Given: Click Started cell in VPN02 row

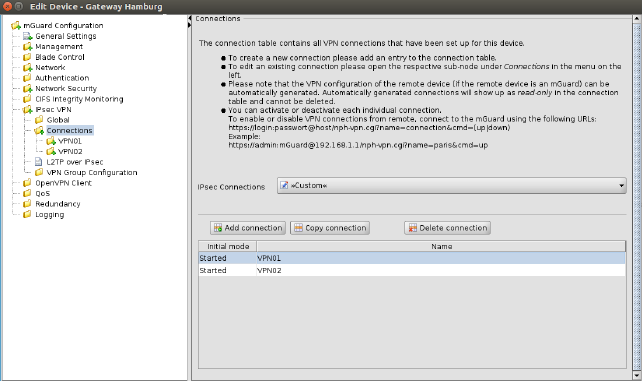Looking at the screenshot, I should pyautogui.click(x=228, y=271).
